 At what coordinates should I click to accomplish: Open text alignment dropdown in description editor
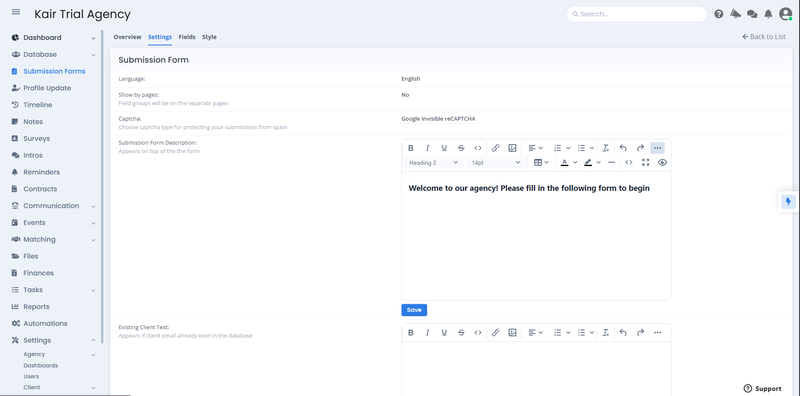(535, 148)
